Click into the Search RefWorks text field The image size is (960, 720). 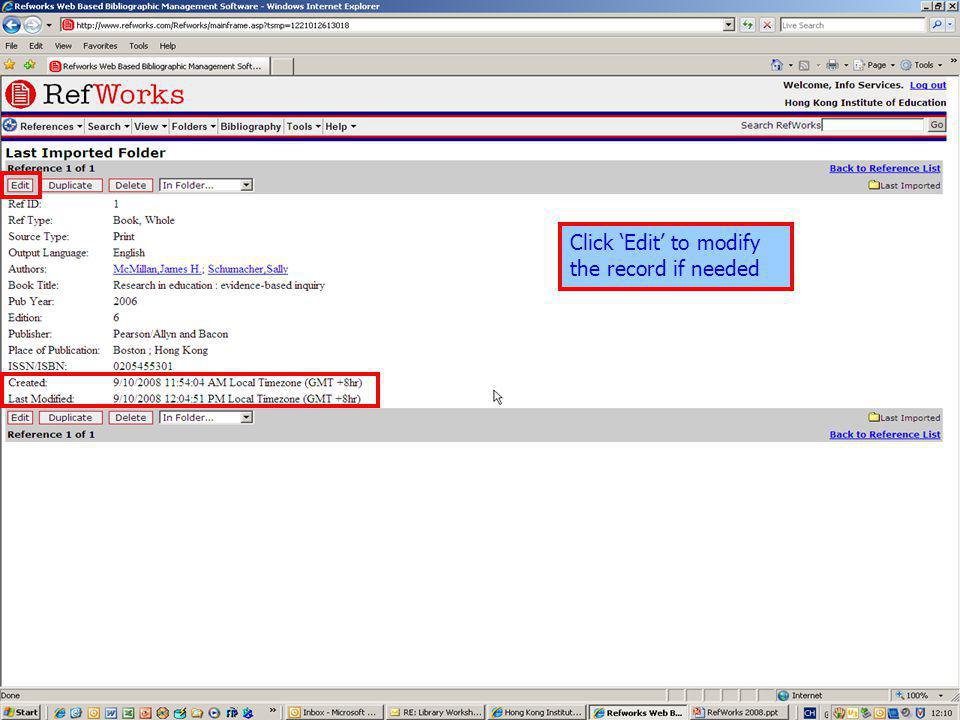pos(872,125)
